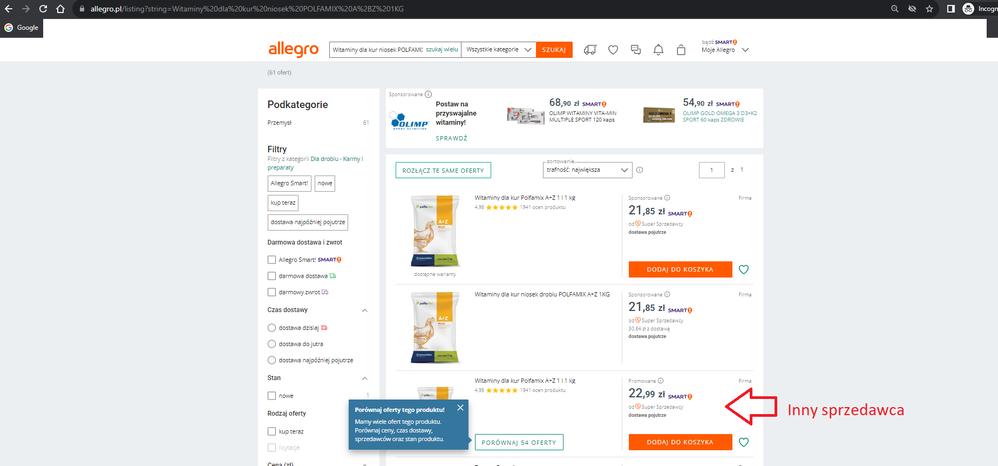Select the Przemysł subcategory
The image size is (998, 466).
[280, 123]
